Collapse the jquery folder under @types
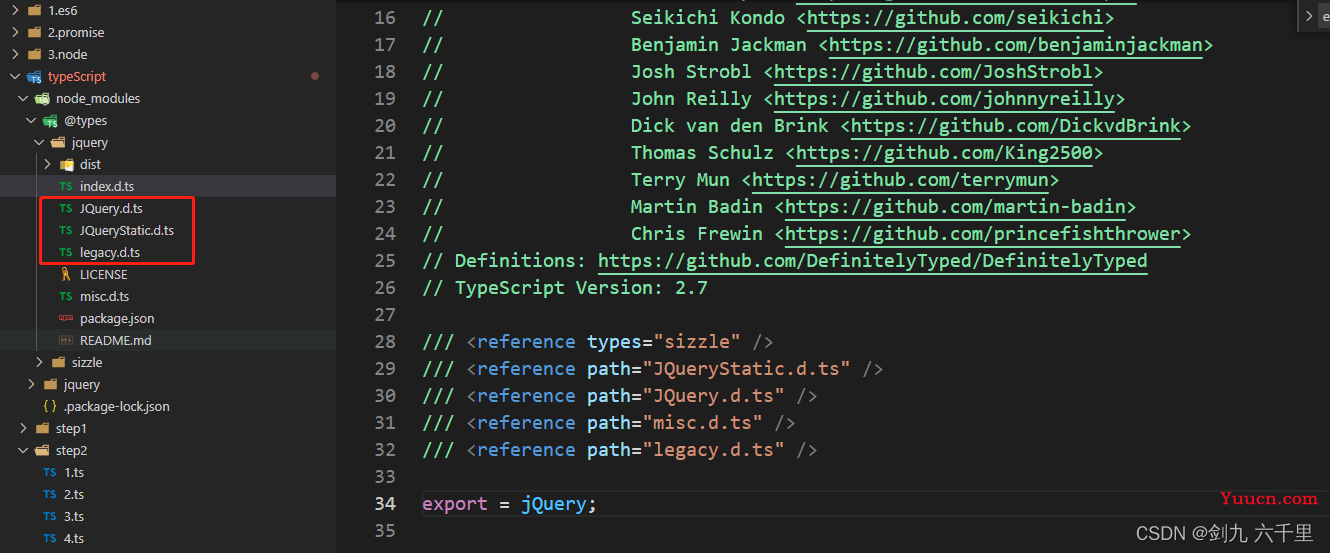 pyautogui.click(x=39, y=142)
